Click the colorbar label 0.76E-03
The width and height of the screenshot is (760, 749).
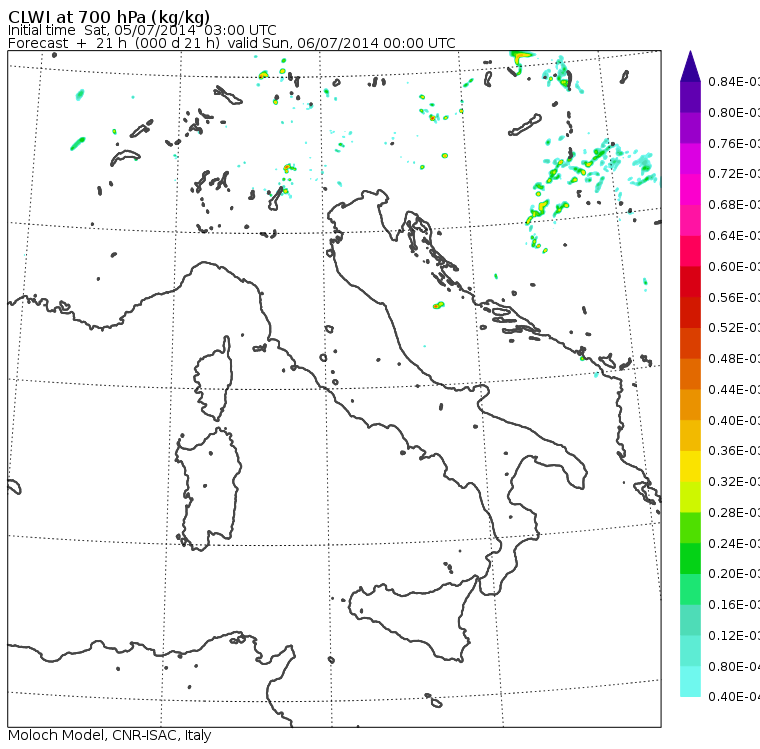[734, 143]
